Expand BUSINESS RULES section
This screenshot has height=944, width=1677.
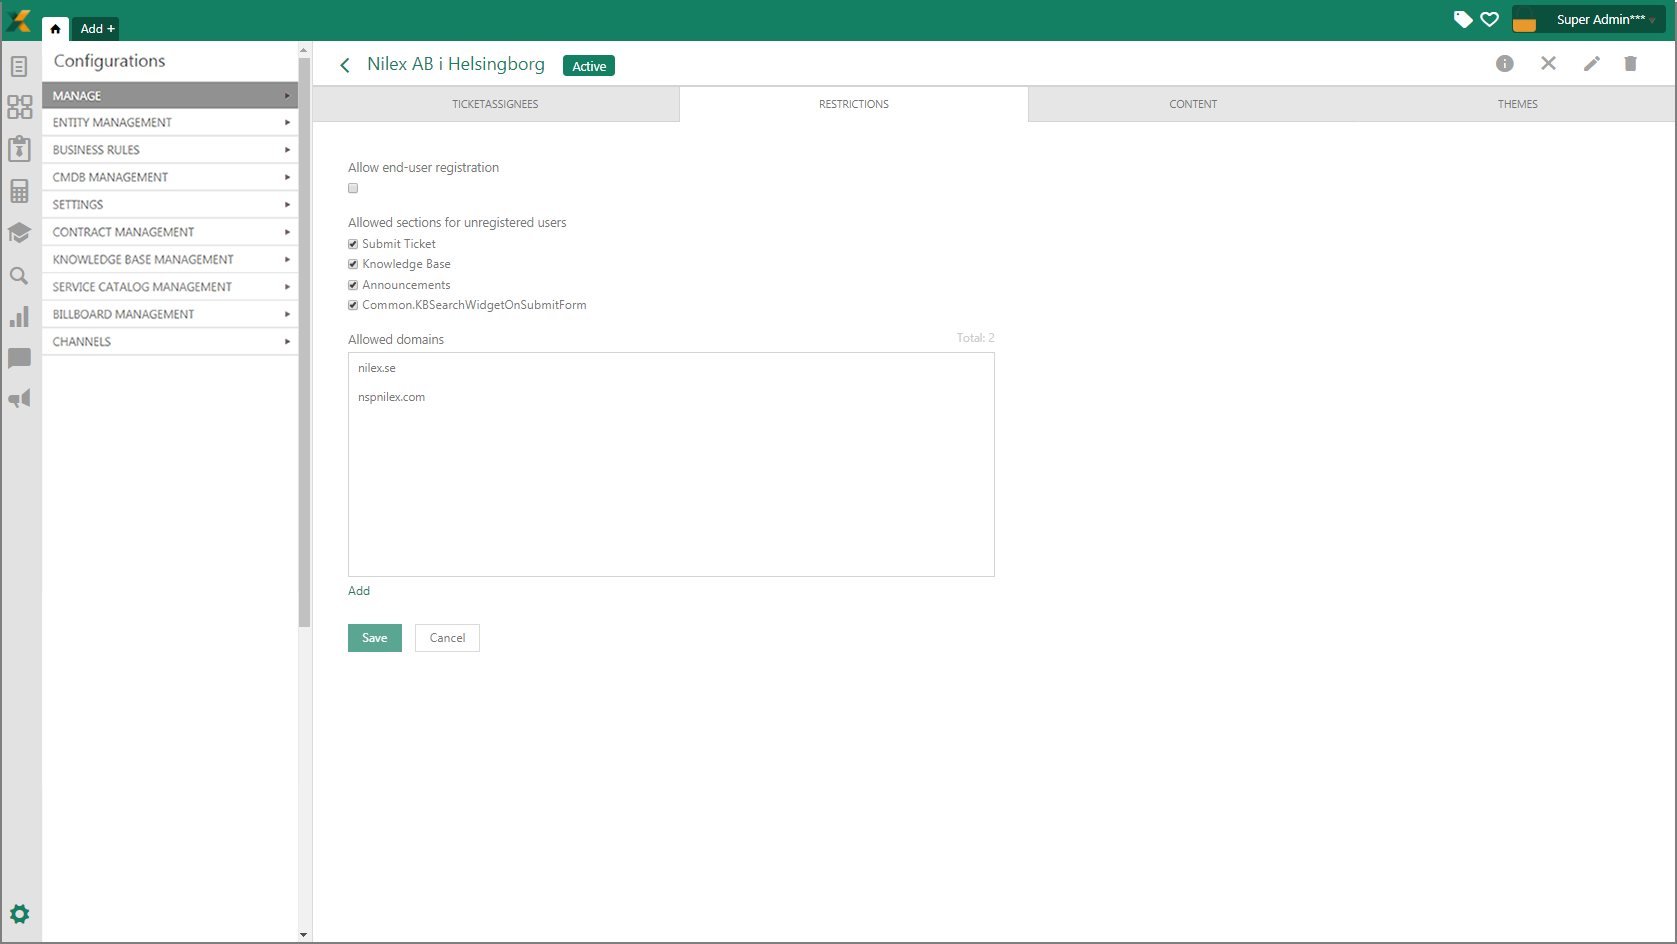point(170,150)
